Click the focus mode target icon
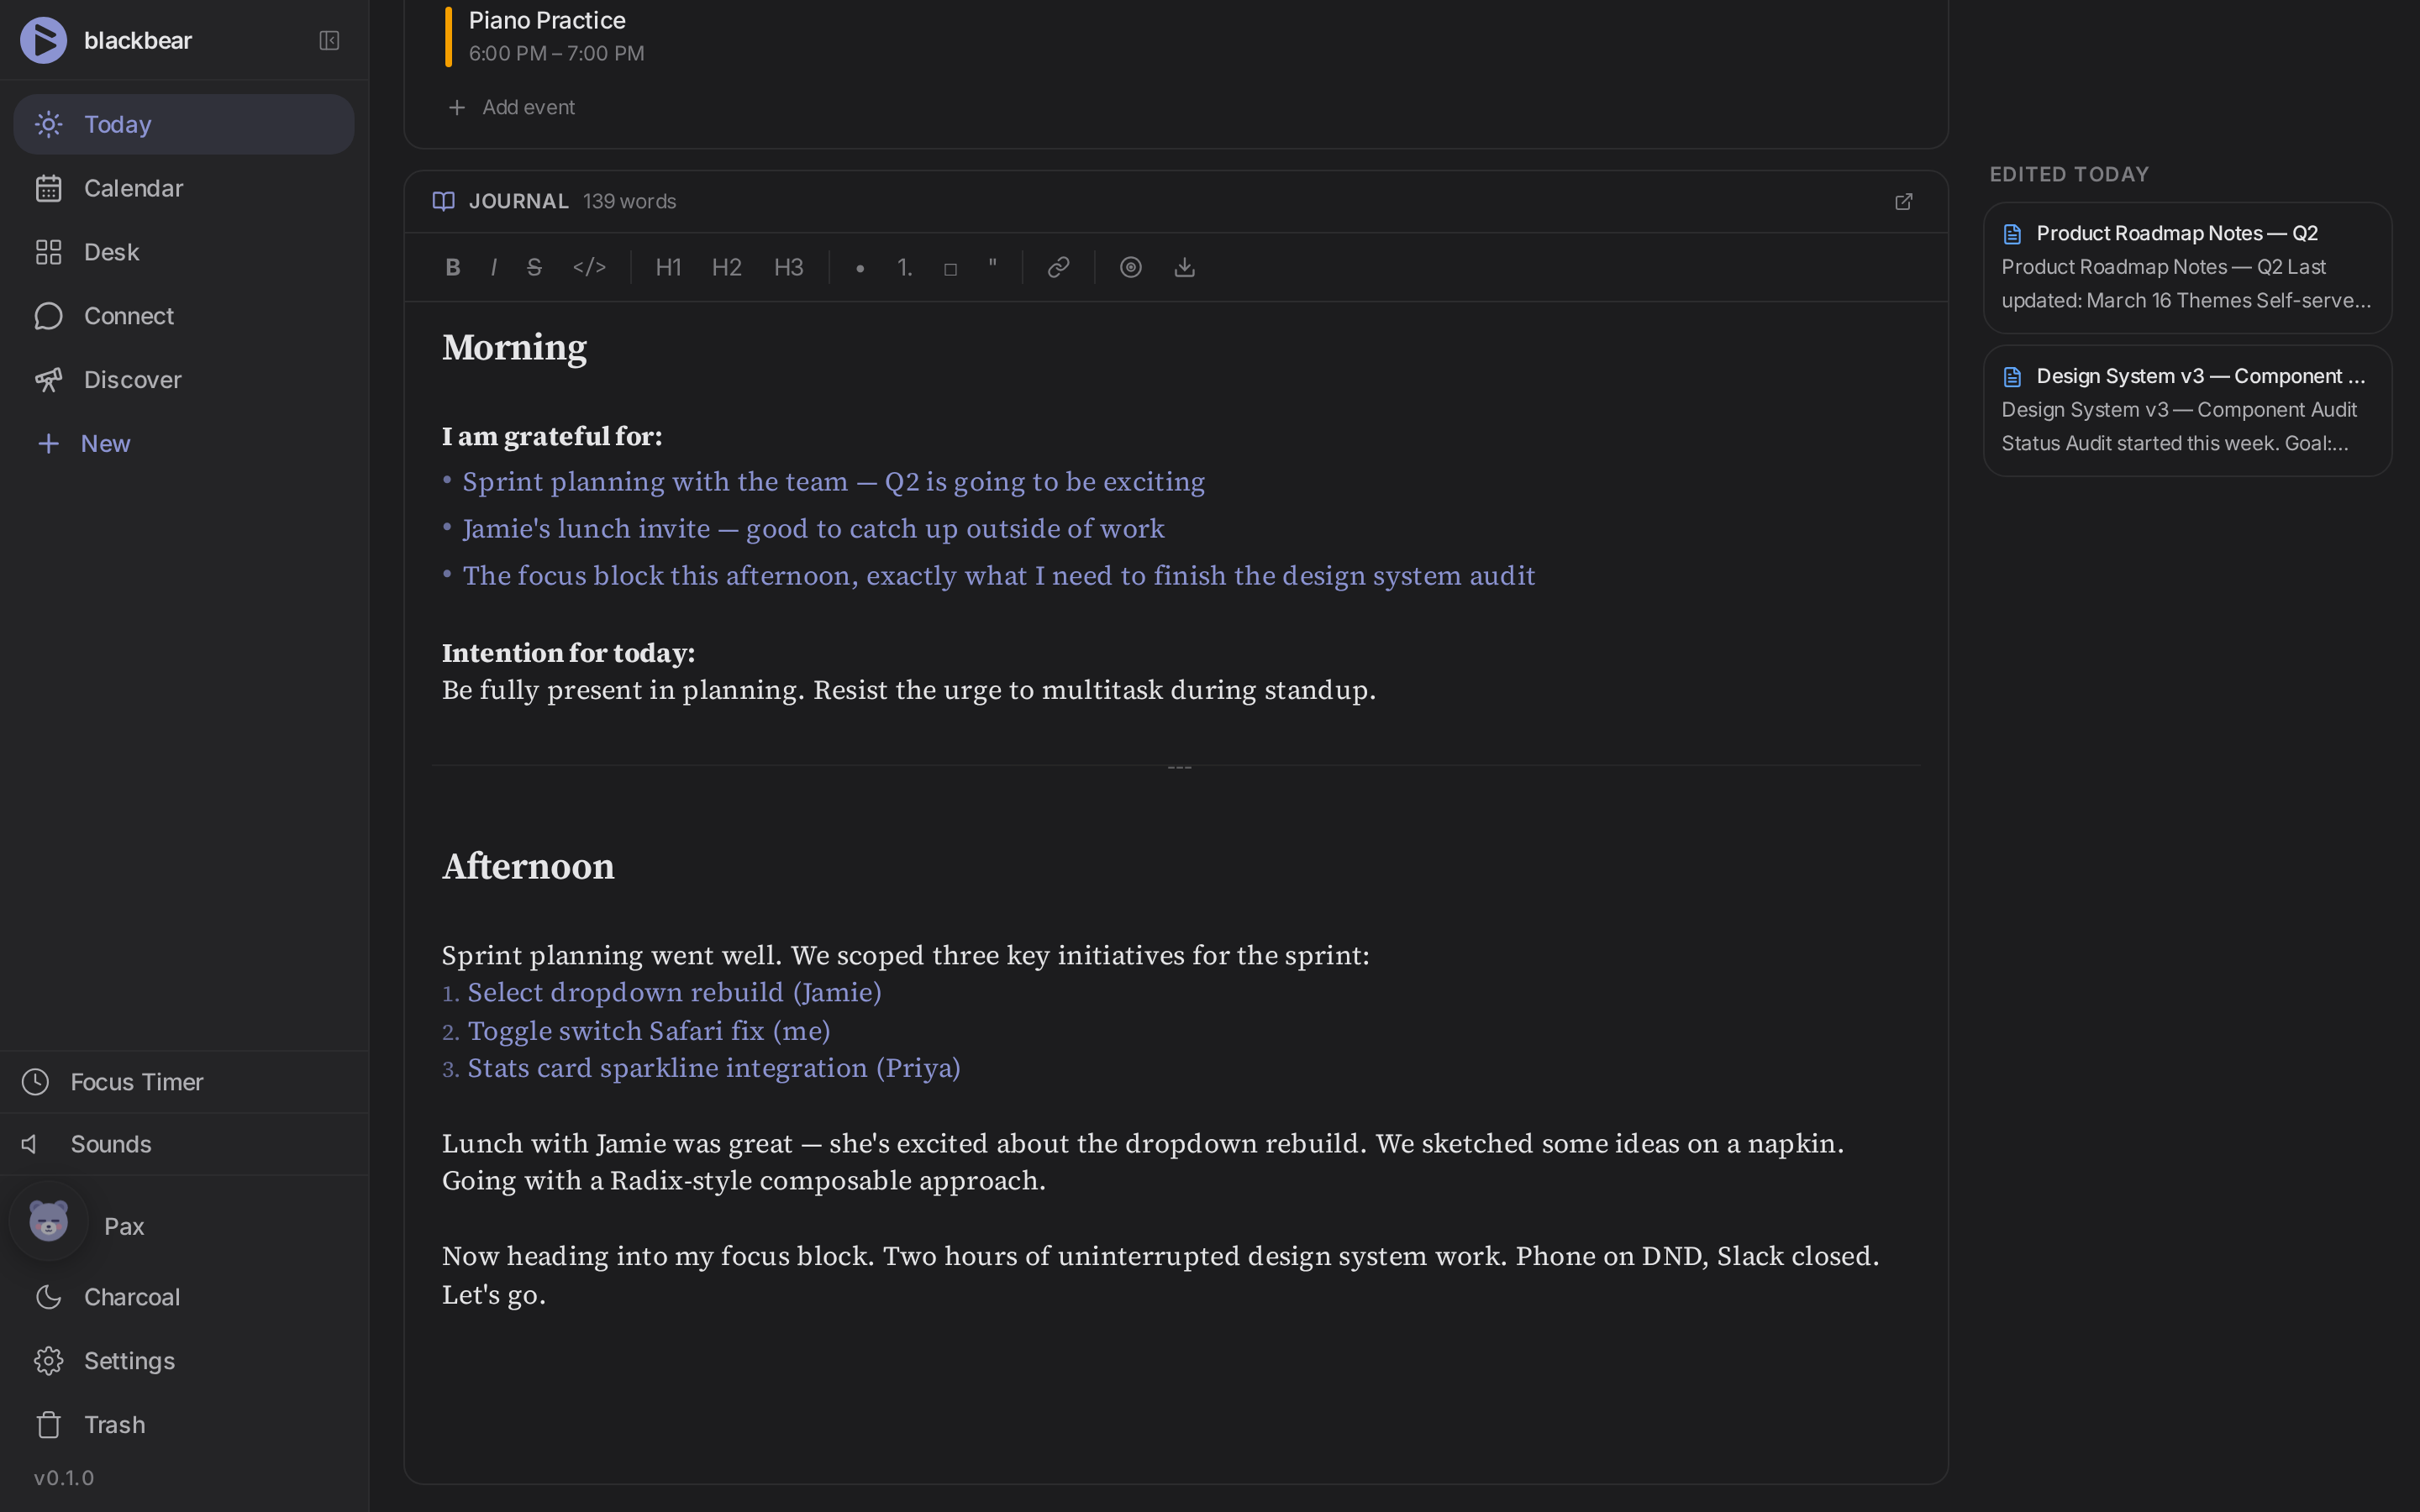Image resolution: width=2420 pixels, height=1512 pixels. click(x=1130, y=267)
